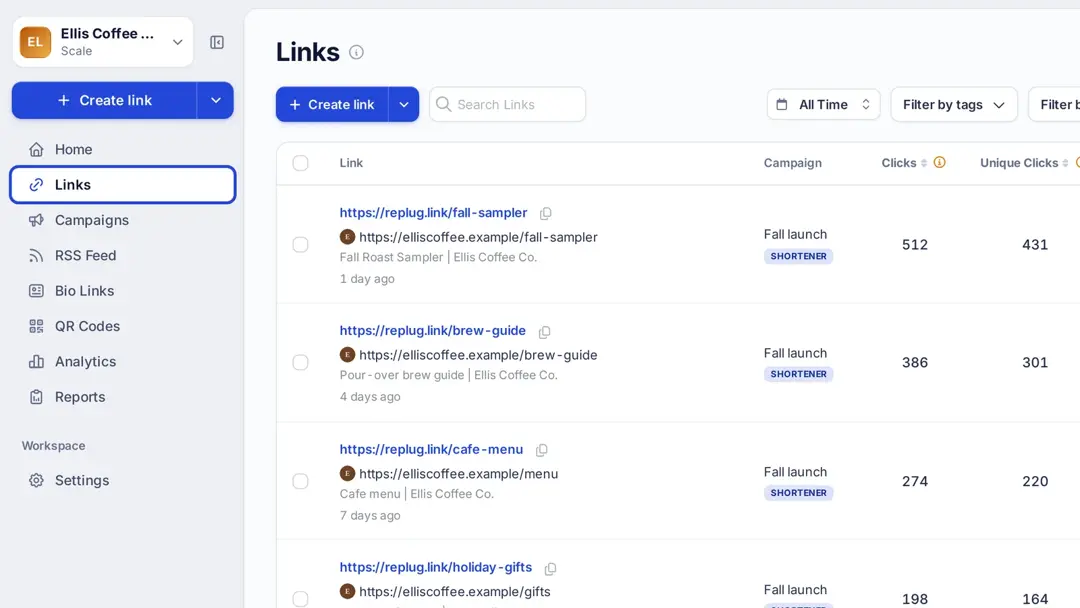
Task: Open Reports in sidebar
Action: point(123,397)
